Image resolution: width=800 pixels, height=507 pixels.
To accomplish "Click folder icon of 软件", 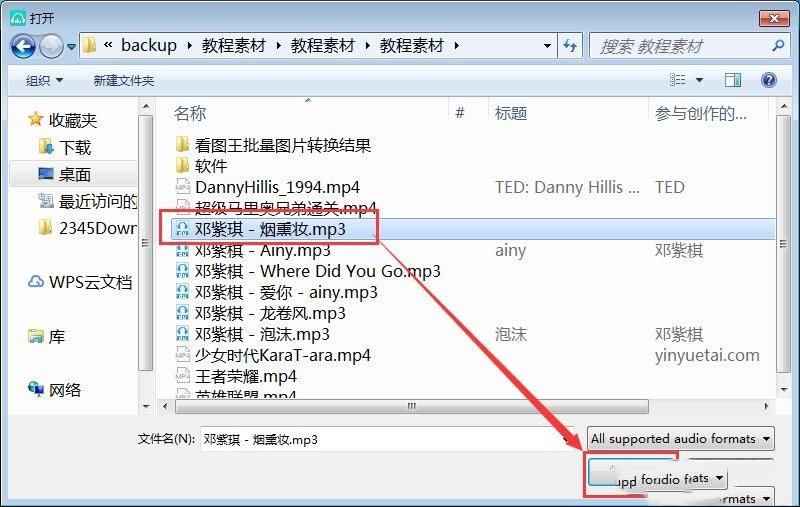I will [183, 165].
